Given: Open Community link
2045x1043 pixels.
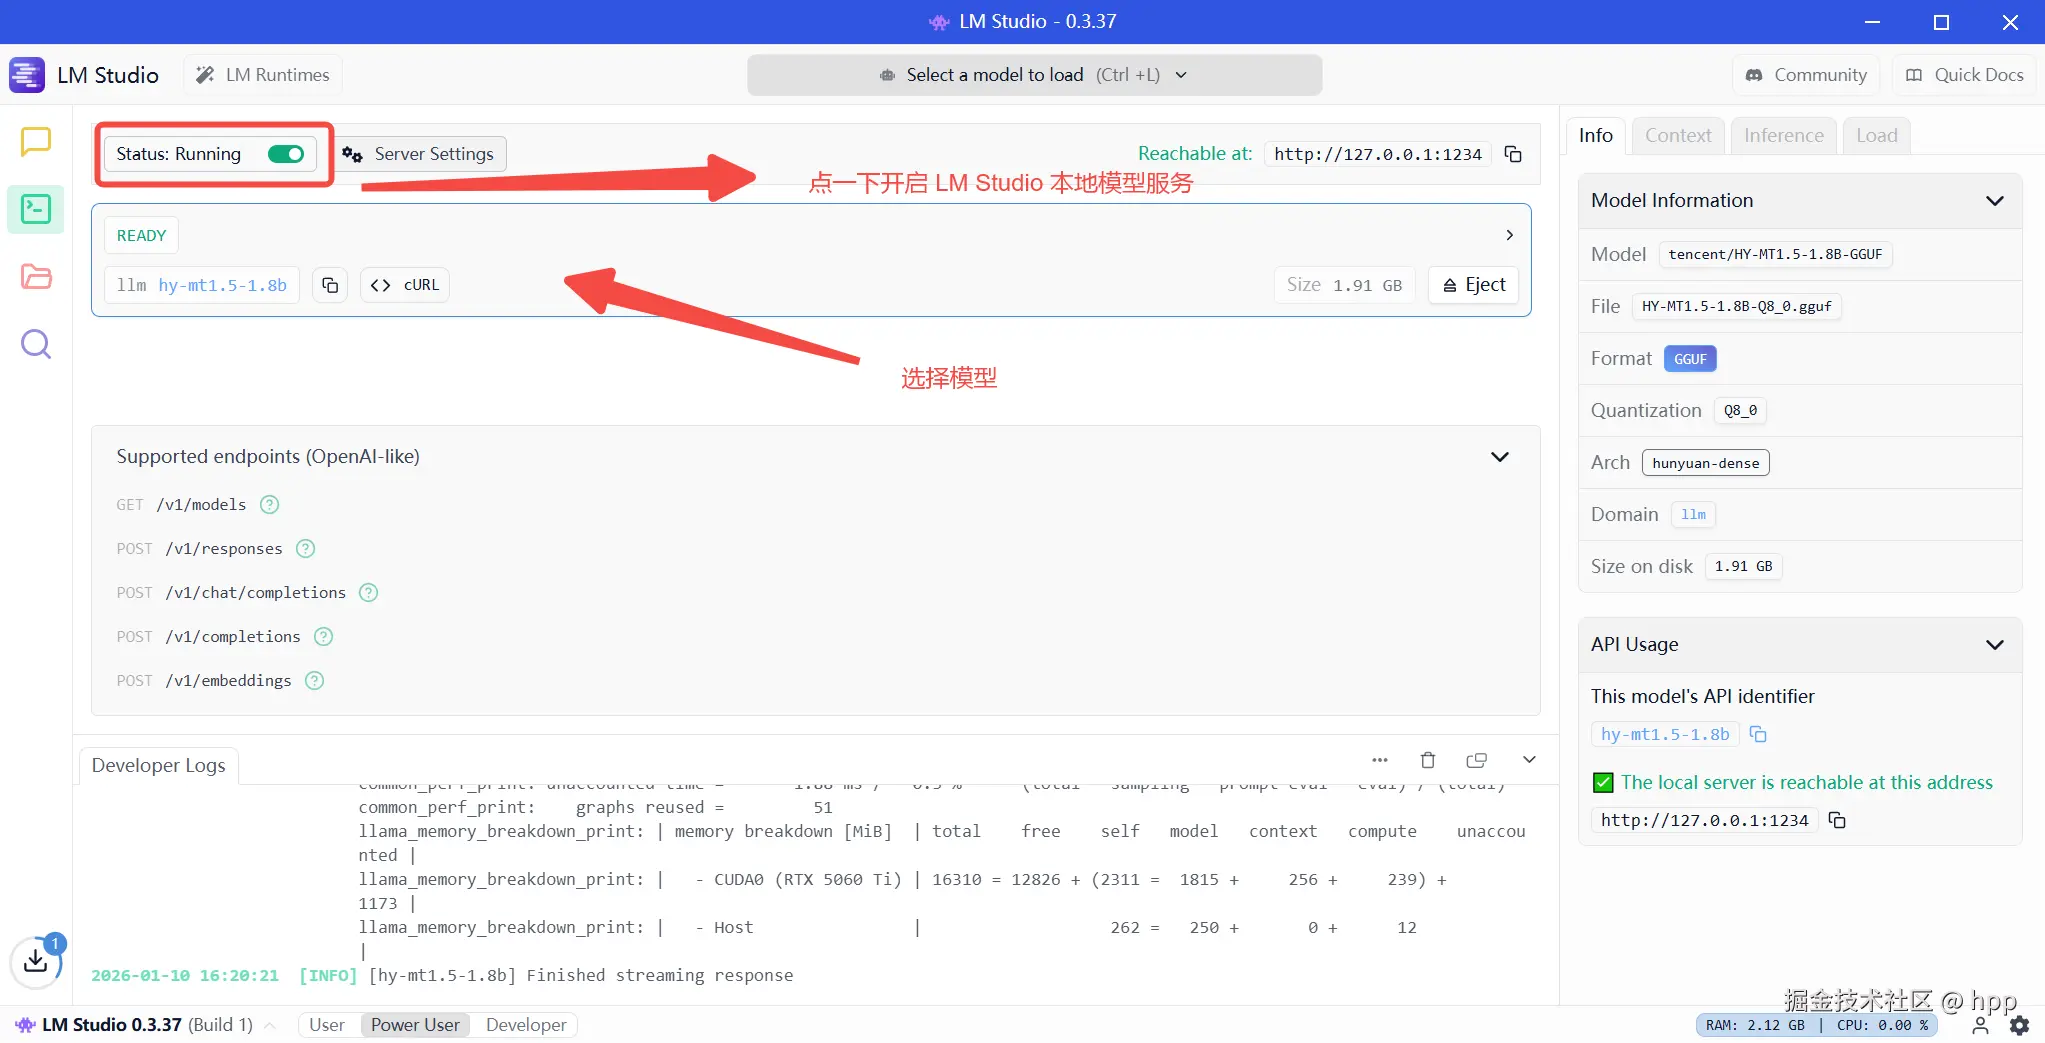Looking at the screenshot, I should click(1806, 75).
